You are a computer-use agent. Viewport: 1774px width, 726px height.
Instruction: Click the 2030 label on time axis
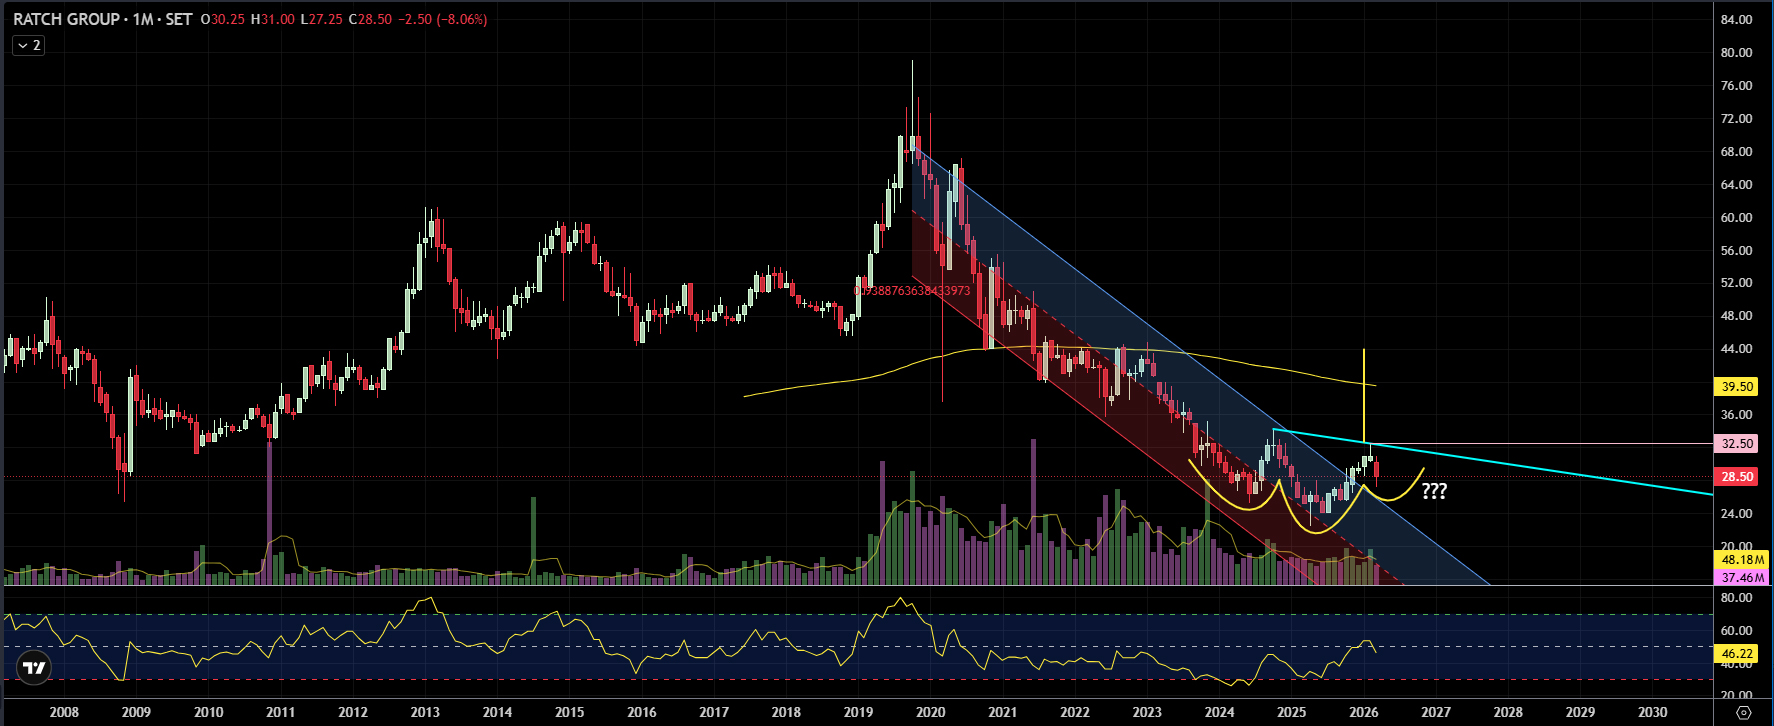(x=1652, y=712)
